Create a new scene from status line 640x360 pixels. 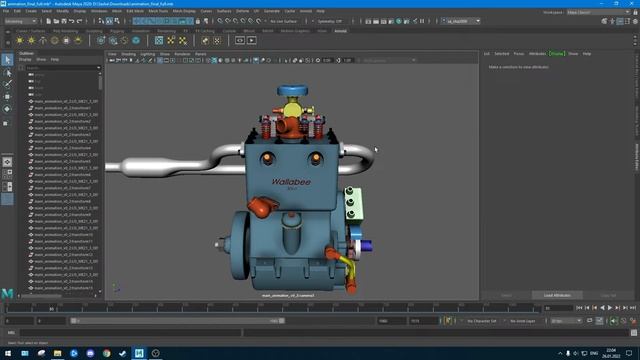click(x=49, y=21)
